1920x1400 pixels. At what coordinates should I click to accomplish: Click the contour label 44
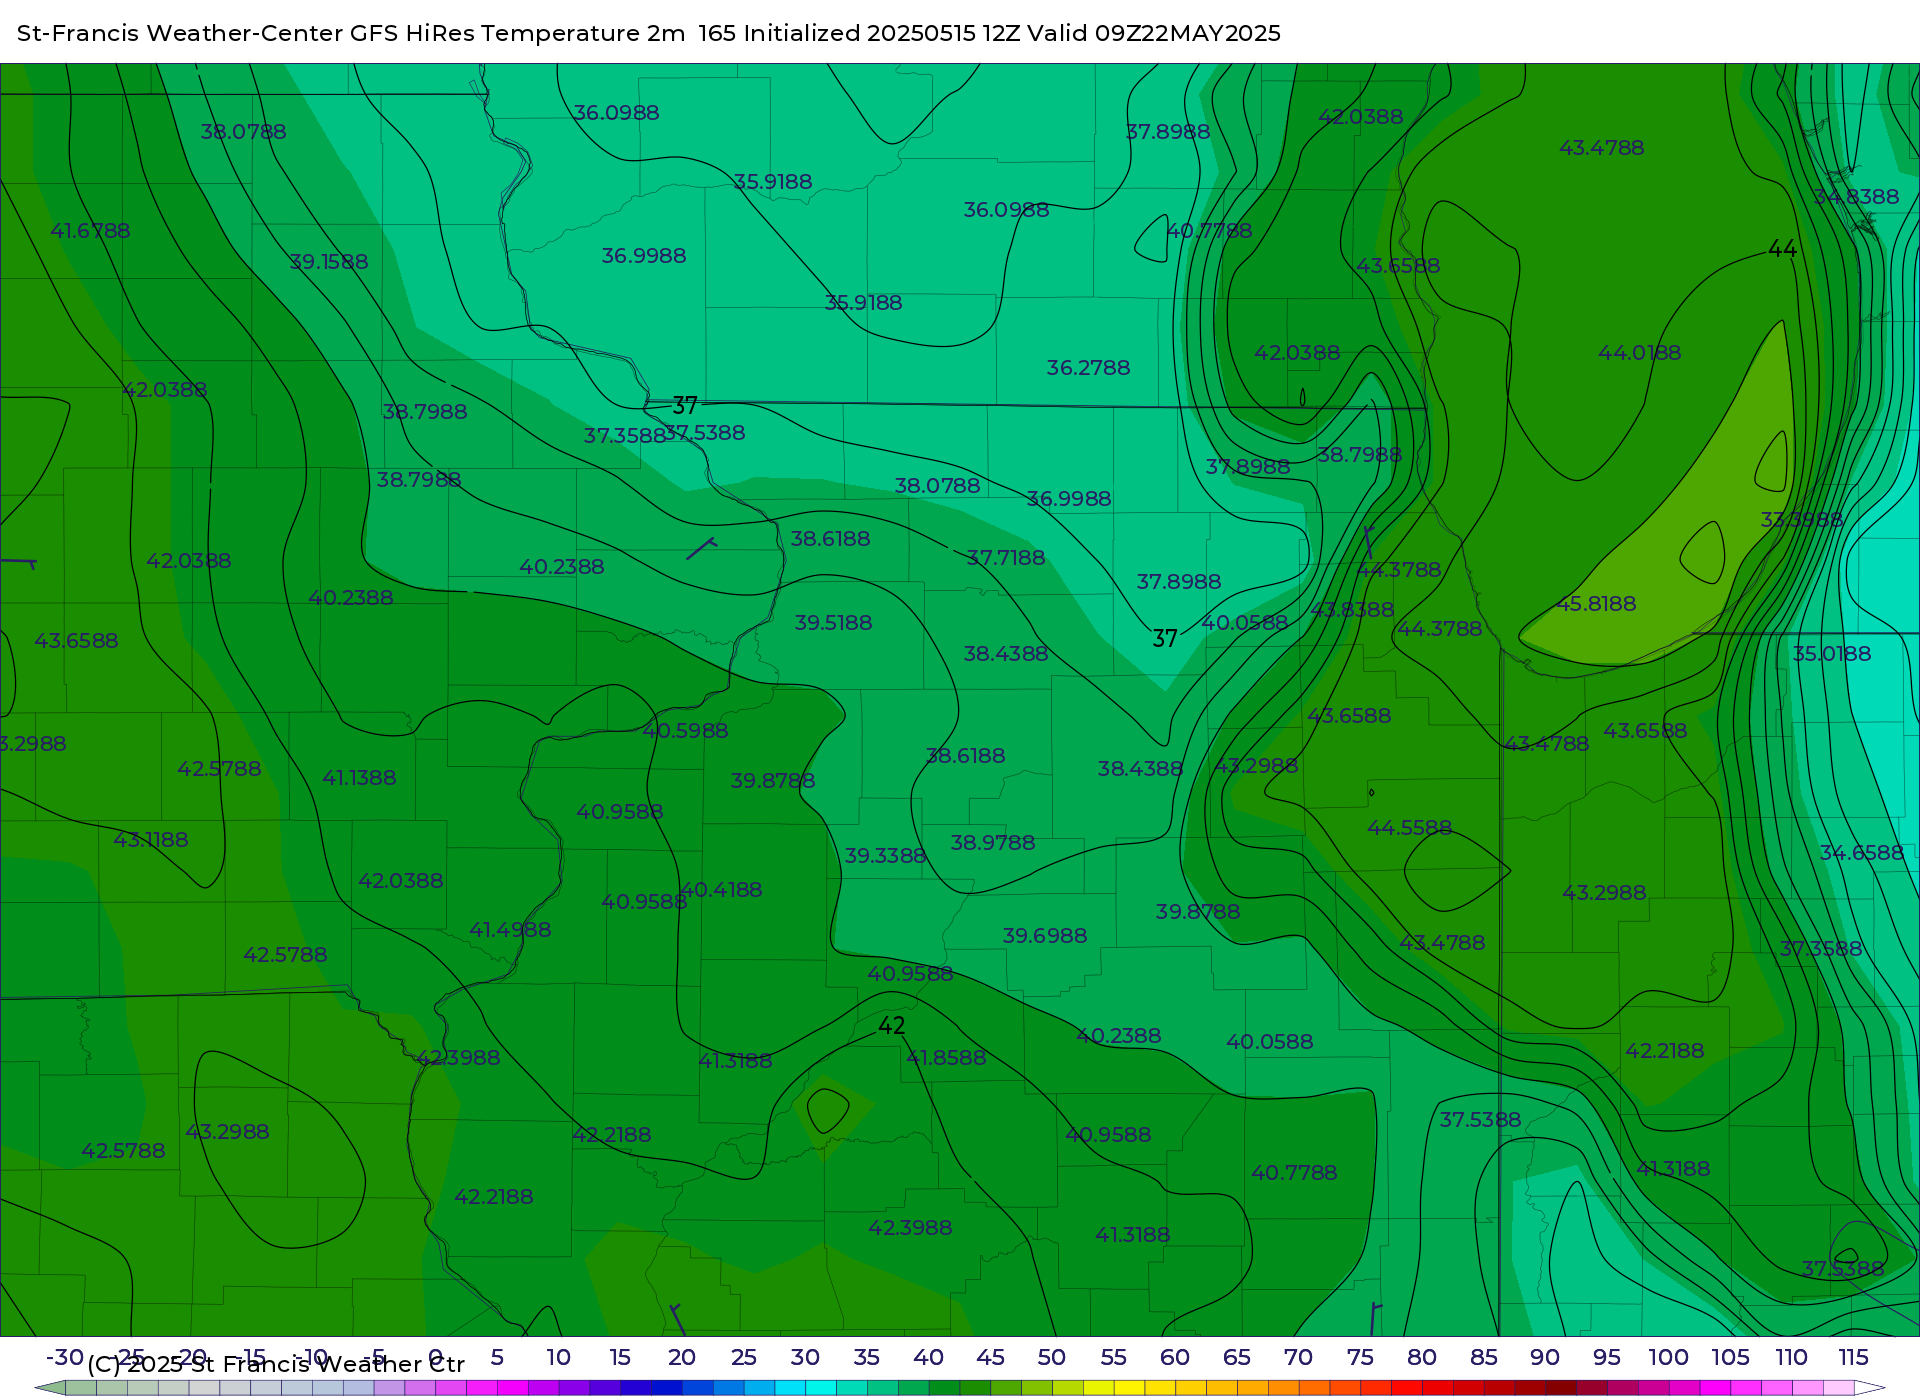tap(1783, 249)
